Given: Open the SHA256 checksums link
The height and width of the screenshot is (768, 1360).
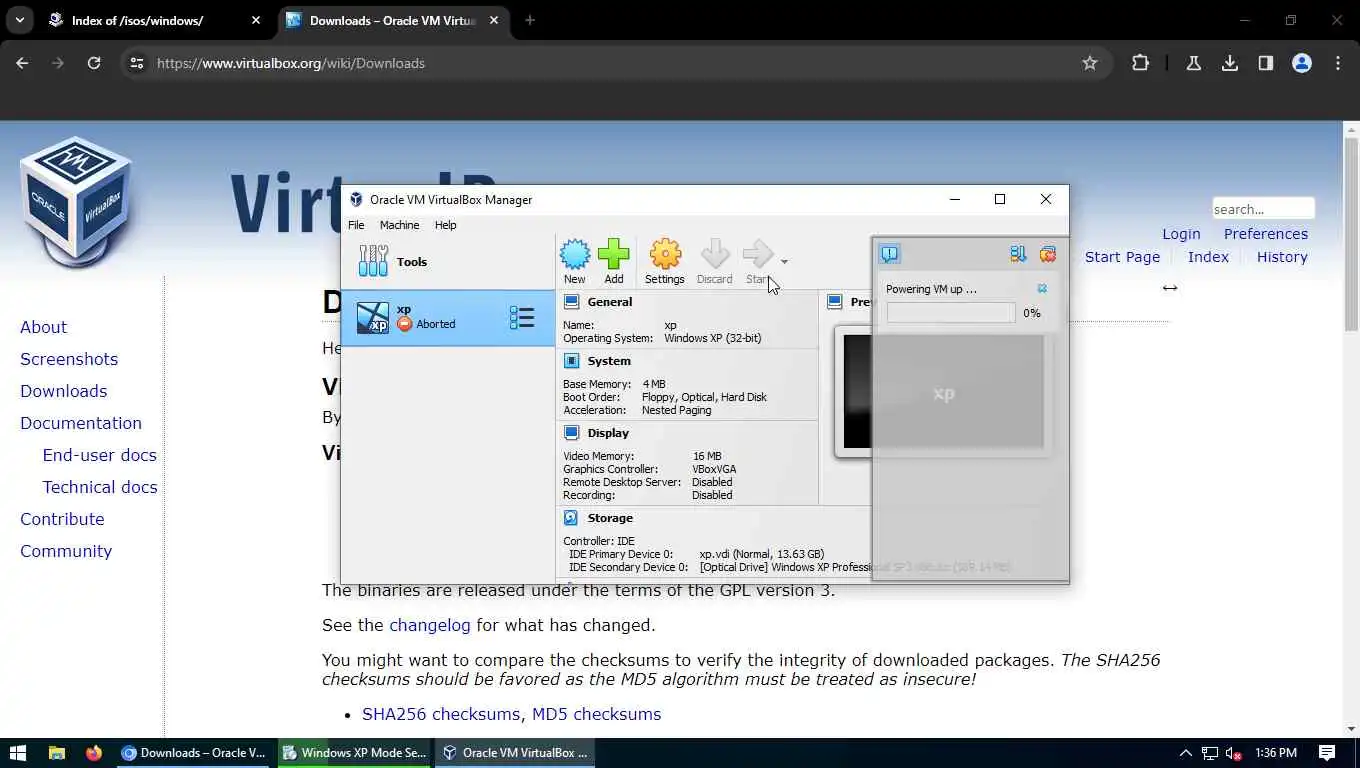Looking at the screenshot, I should 441,714.
